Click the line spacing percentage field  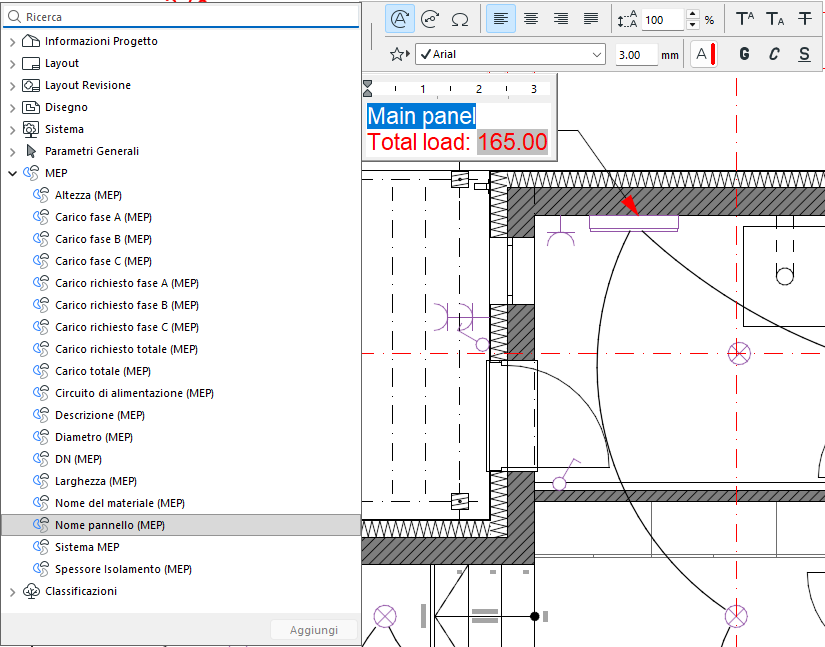(662, 20)
